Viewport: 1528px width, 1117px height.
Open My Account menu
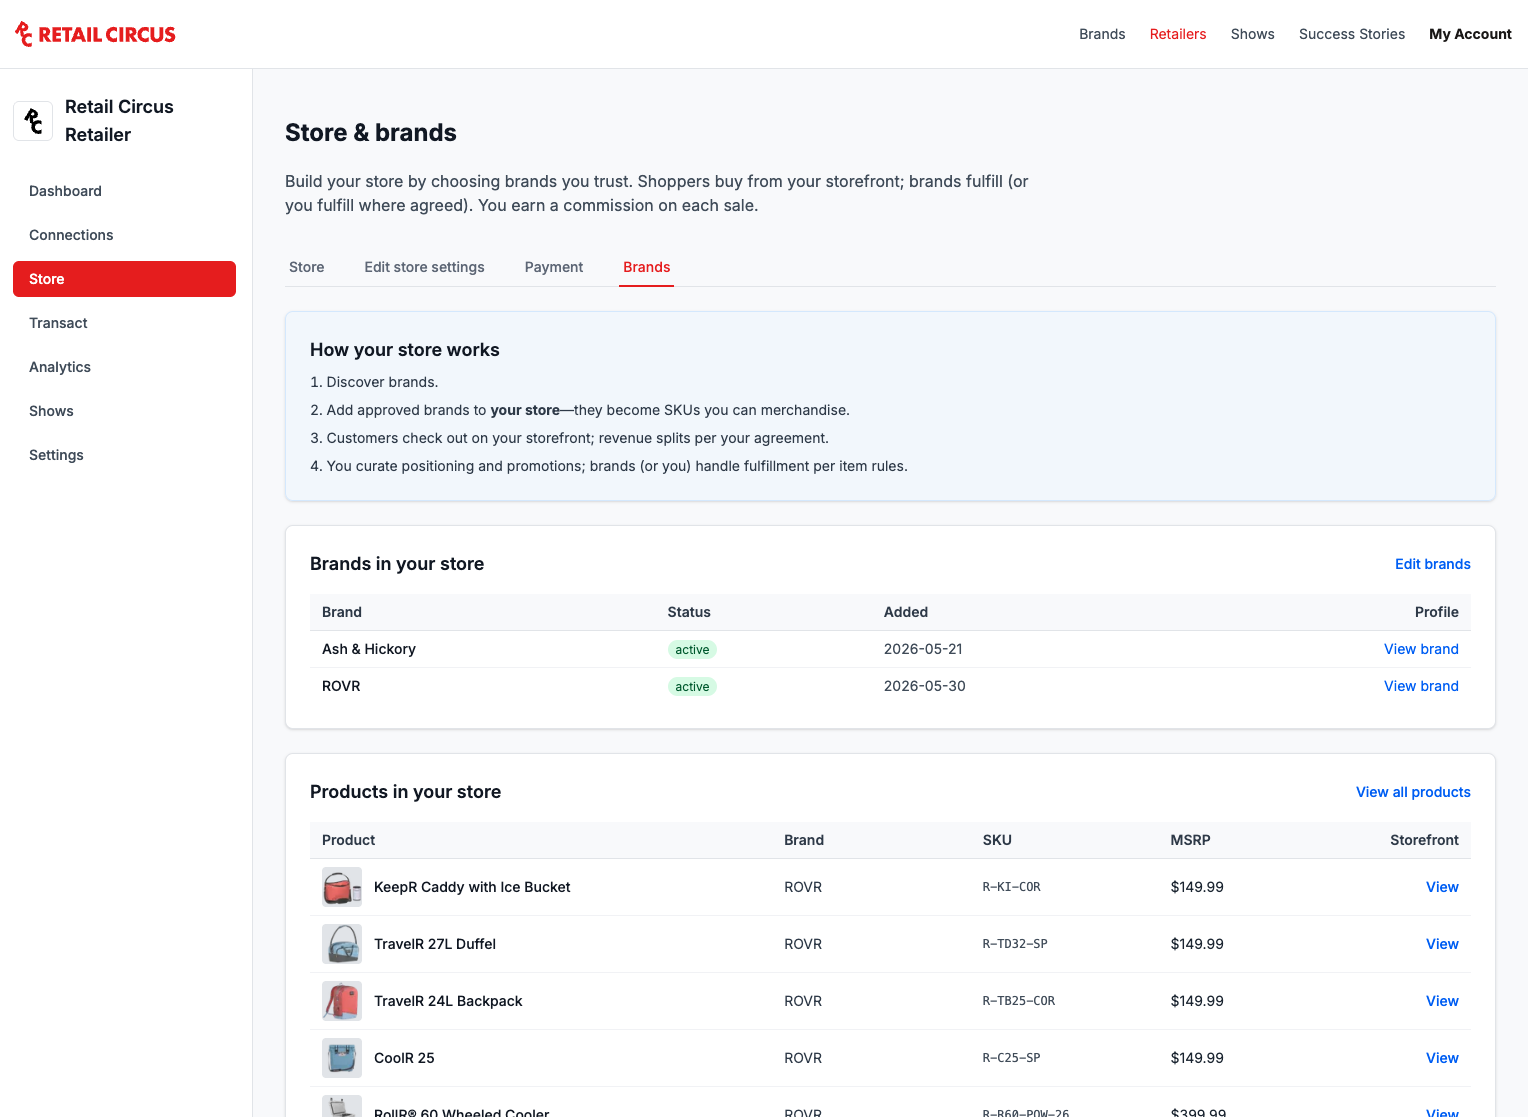1470,34
